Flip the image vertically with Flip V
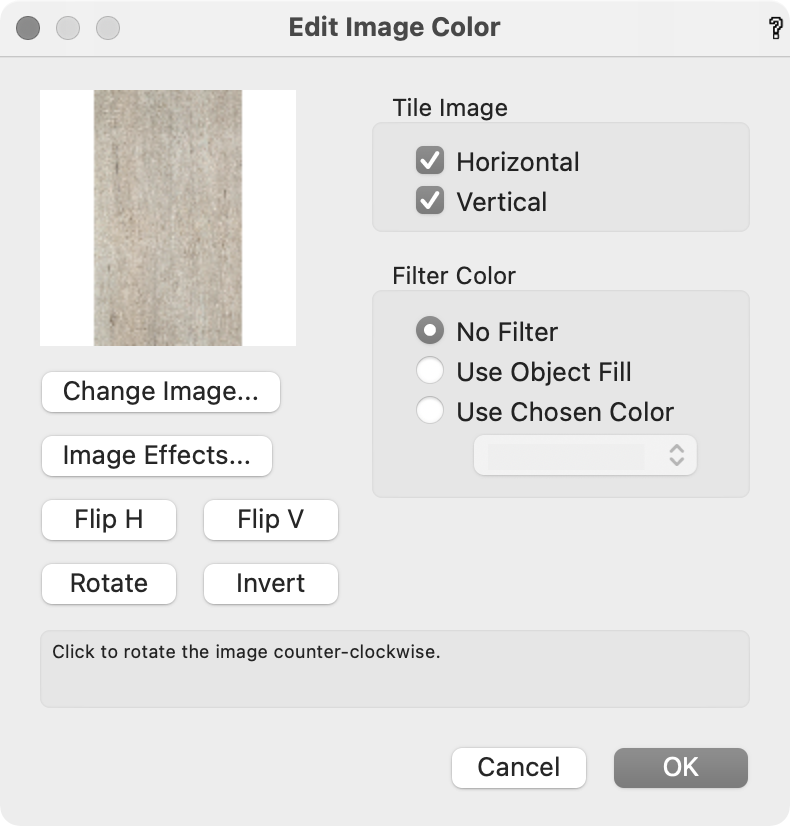Screen dimensions: 790x826 pyautogui.click(x=271, y=520)
